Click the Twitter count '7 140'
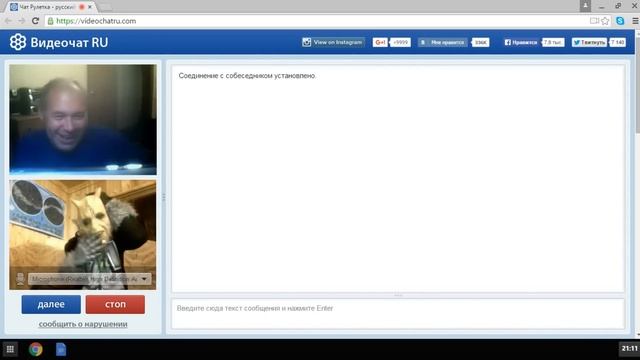640x360 pixels. [x=617, y=42]
